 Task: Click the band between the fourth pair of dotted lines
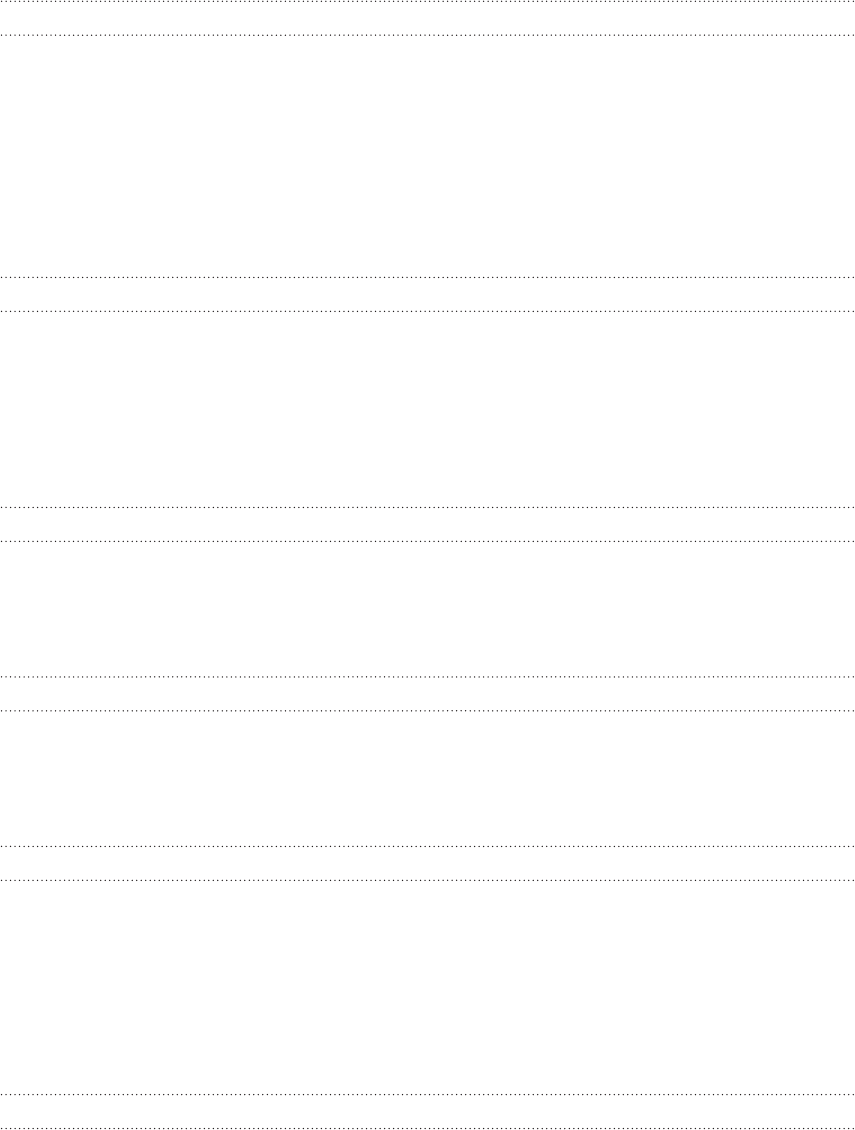427,694
